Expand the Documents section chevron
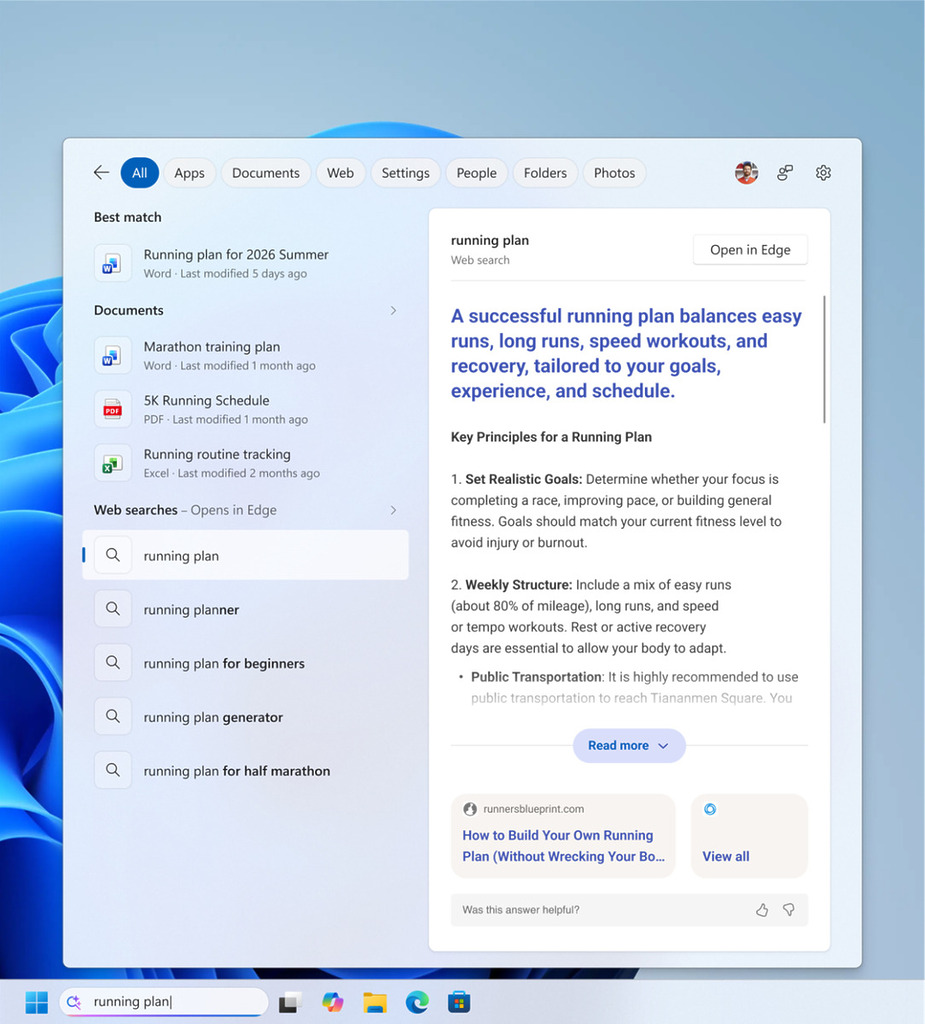 393,310
